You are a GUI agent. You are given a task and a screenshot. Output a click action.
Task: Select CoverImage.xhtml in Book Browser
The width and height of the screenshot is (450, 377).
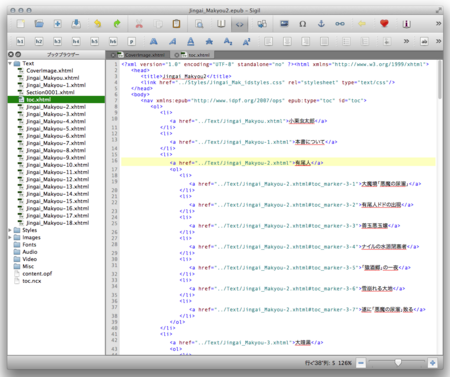coord(50,71)
